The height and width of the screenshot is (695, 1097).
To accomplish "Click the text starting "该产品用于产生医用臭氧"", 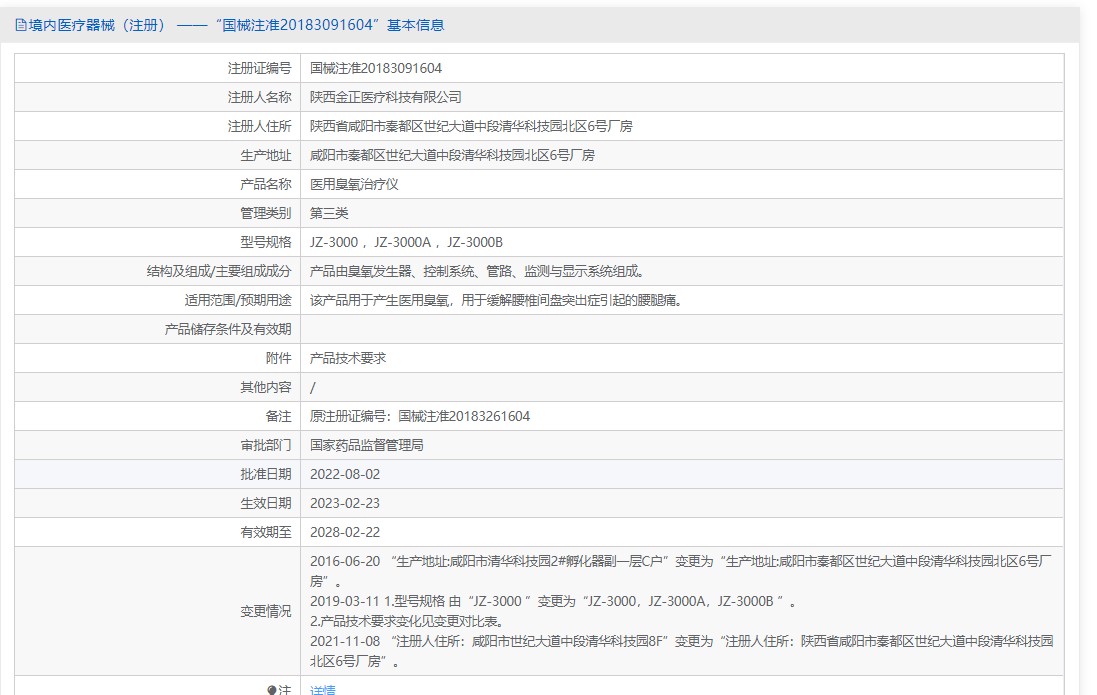I will coord(496,300).
